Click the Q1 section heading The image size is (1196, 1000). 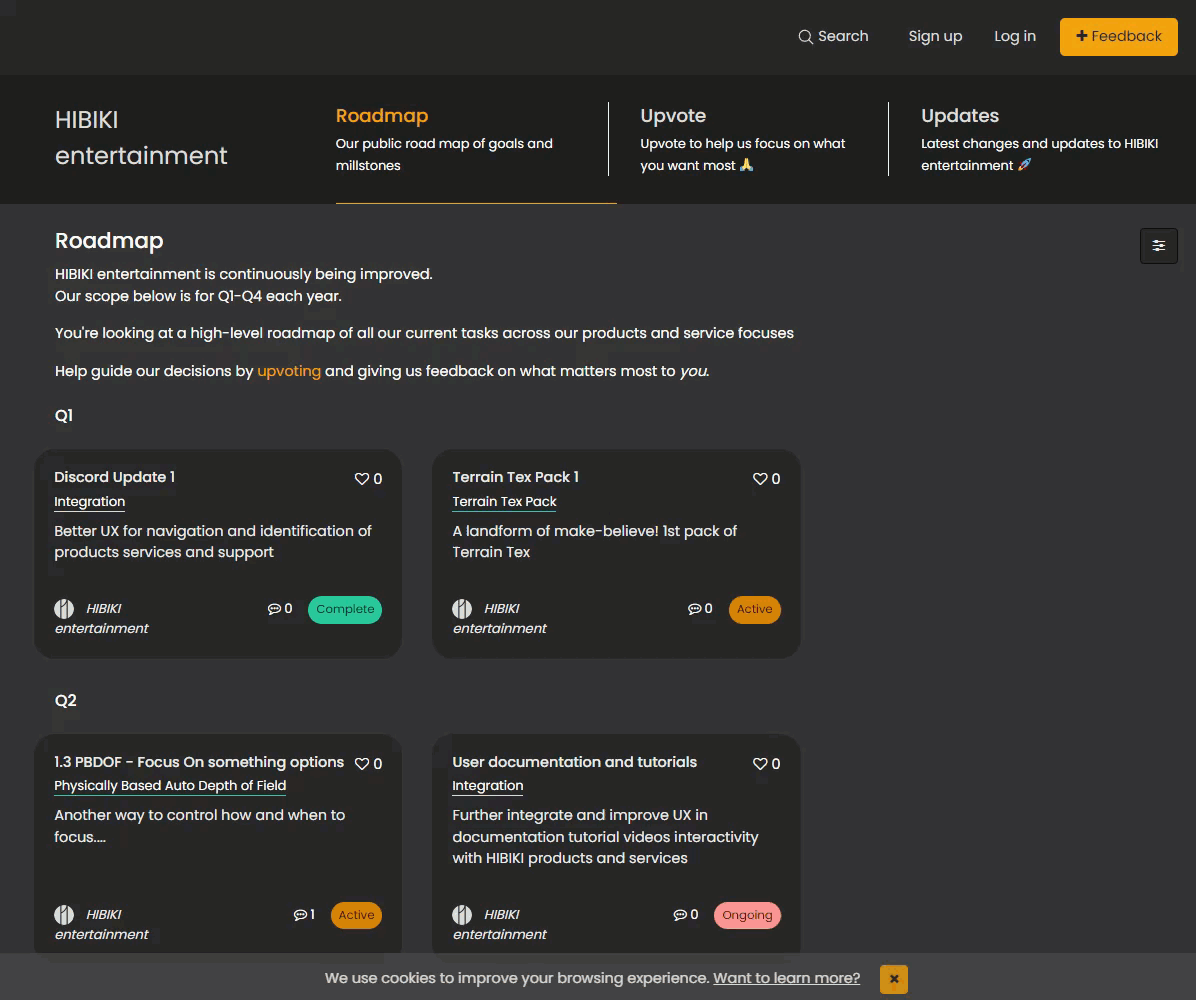[x=64, y=416]
